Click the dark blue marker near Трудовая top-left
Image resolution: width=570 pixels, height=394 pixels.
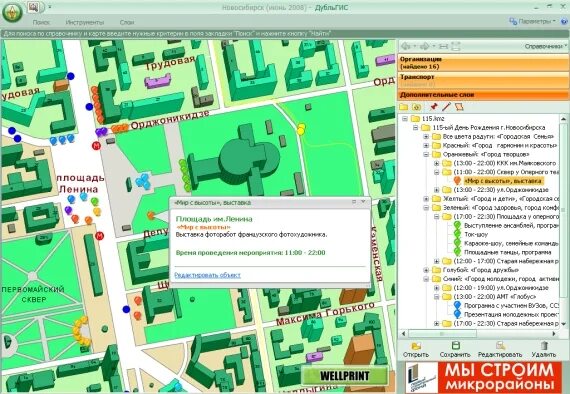coord(71,76)
